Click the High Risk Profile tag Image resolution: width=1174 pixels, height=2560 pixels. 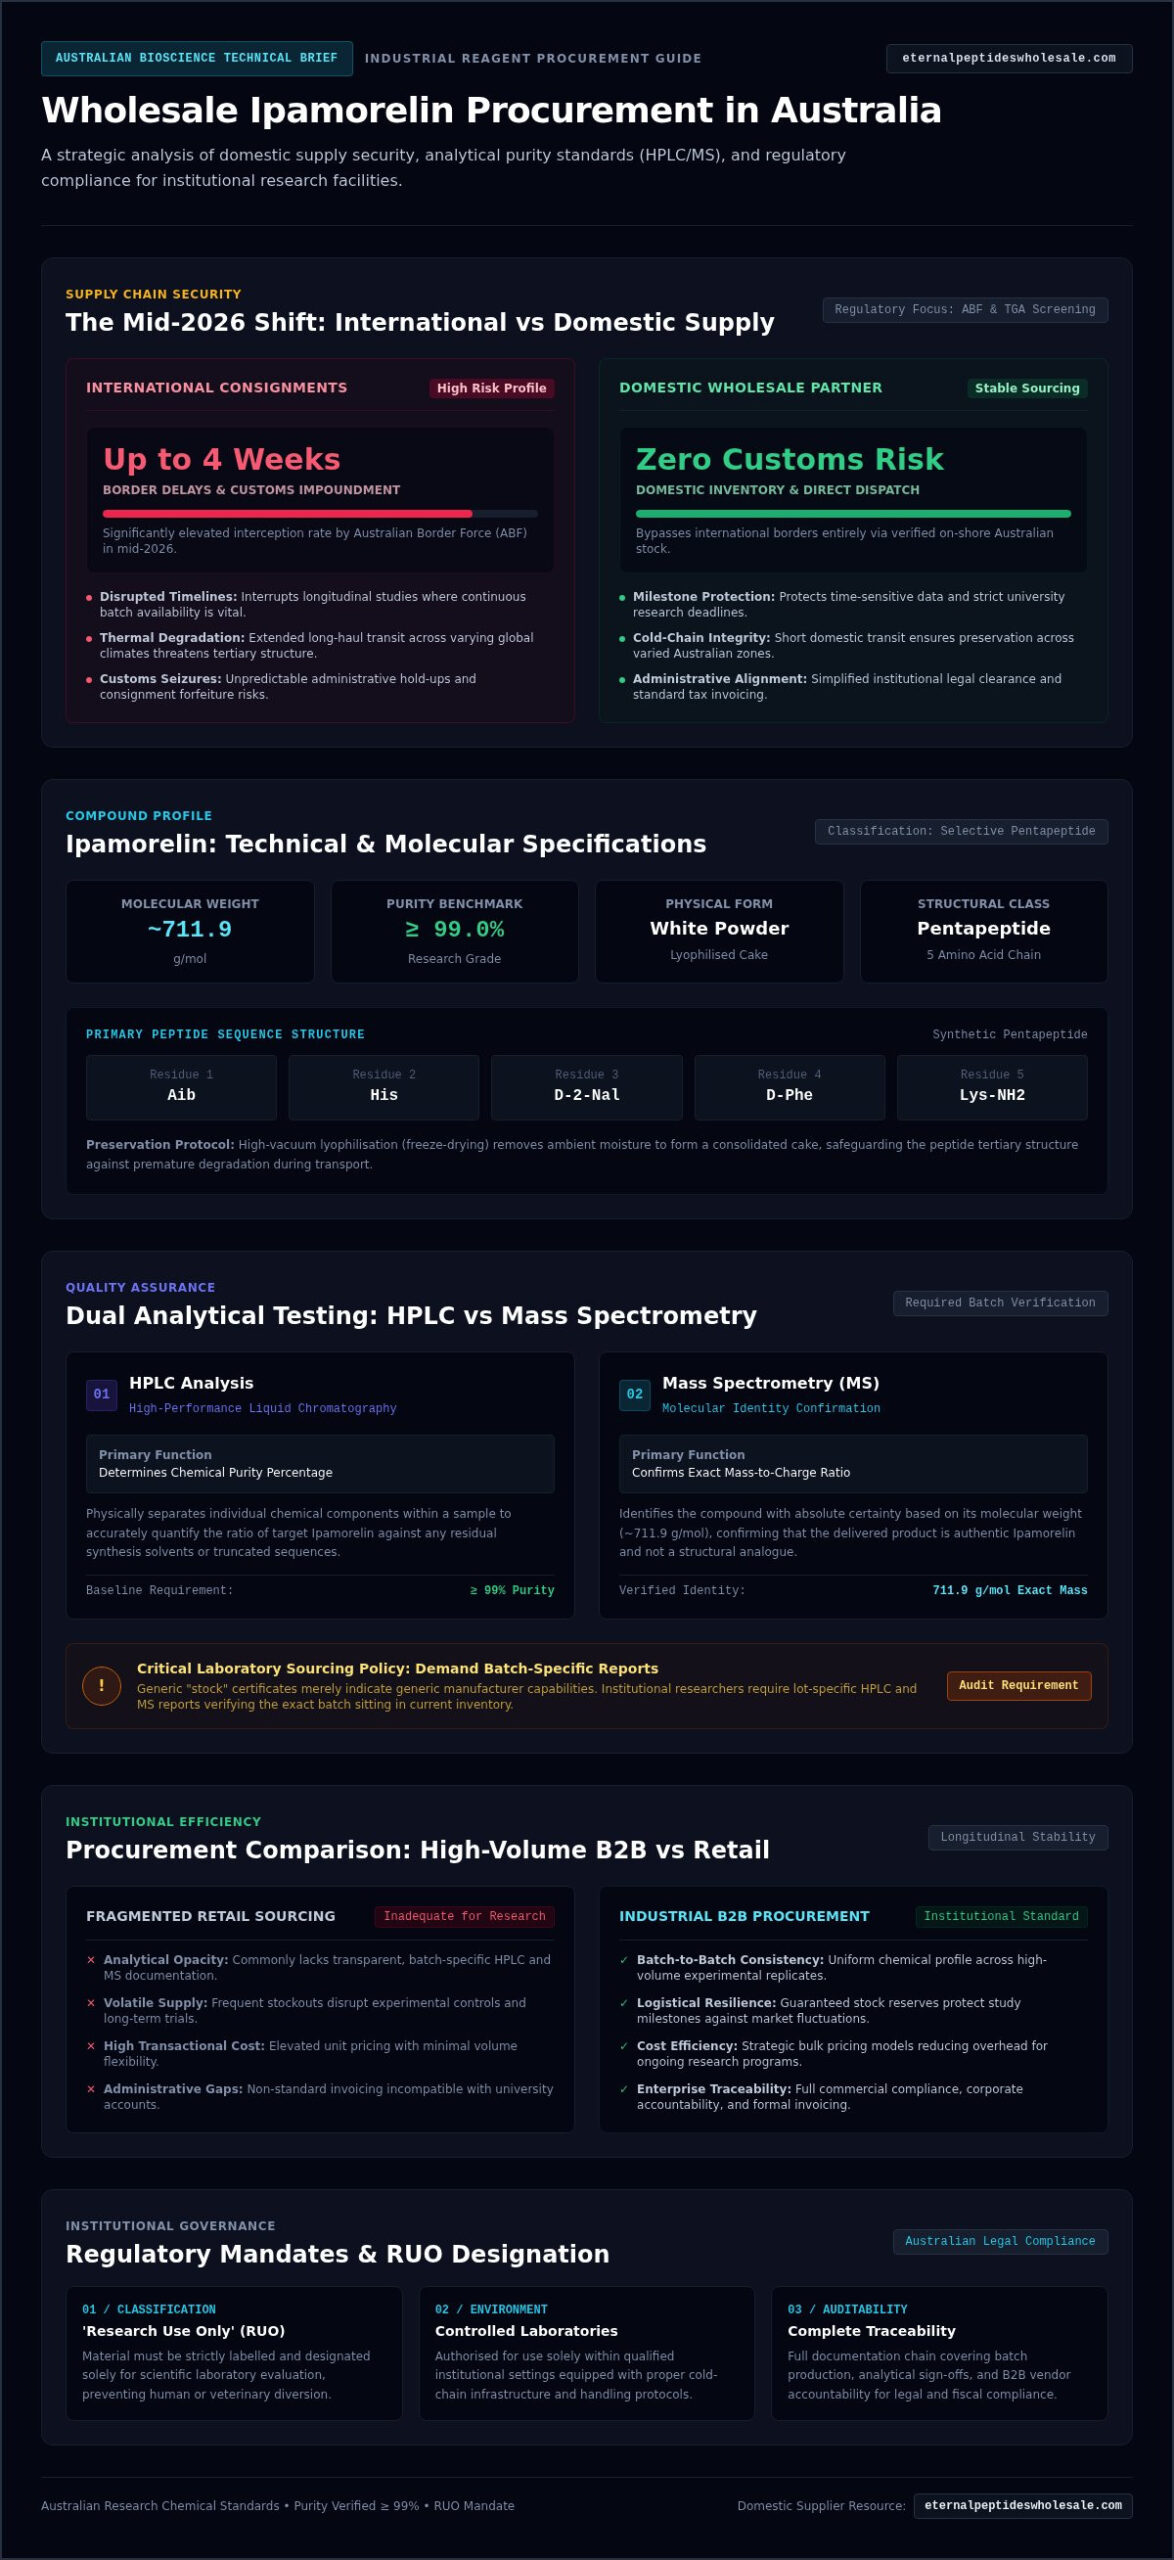tap(492, 388)
